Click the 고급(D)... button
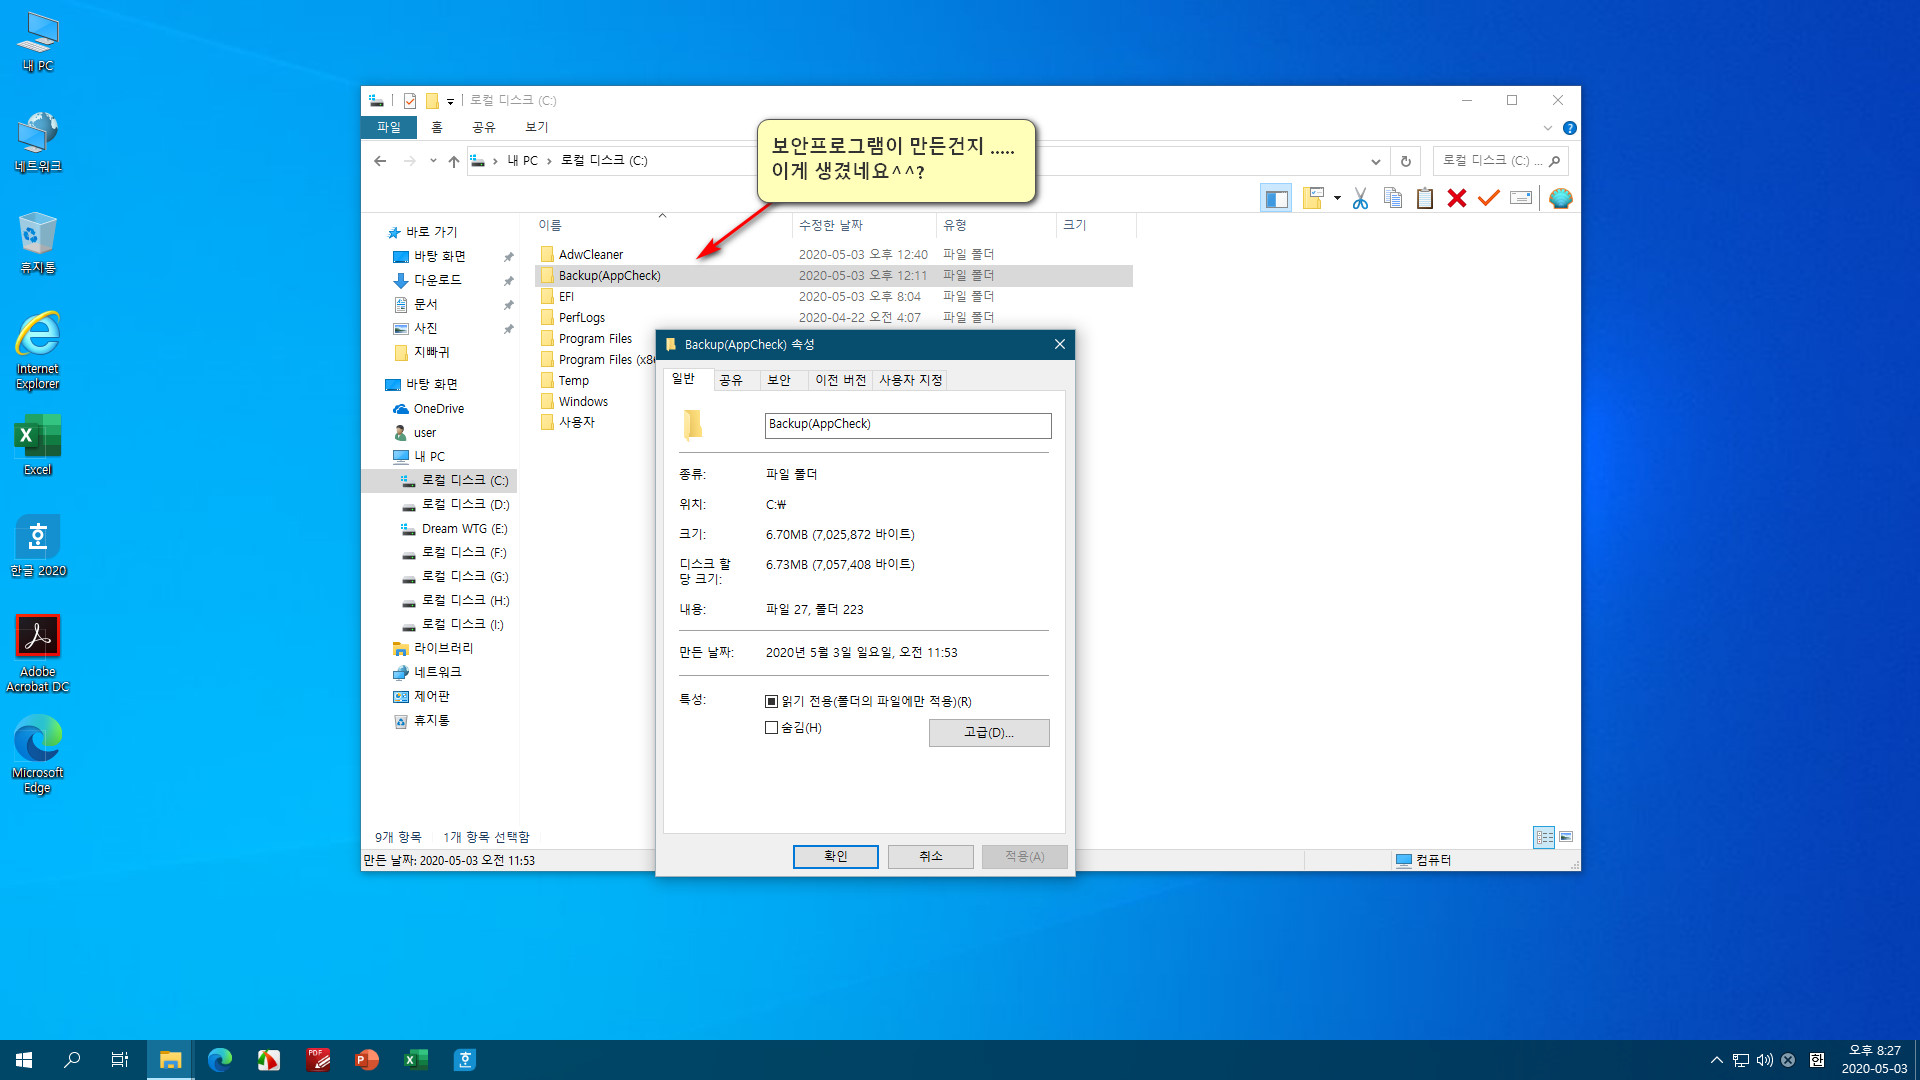 pyautogui.click(x=989, y=733)
